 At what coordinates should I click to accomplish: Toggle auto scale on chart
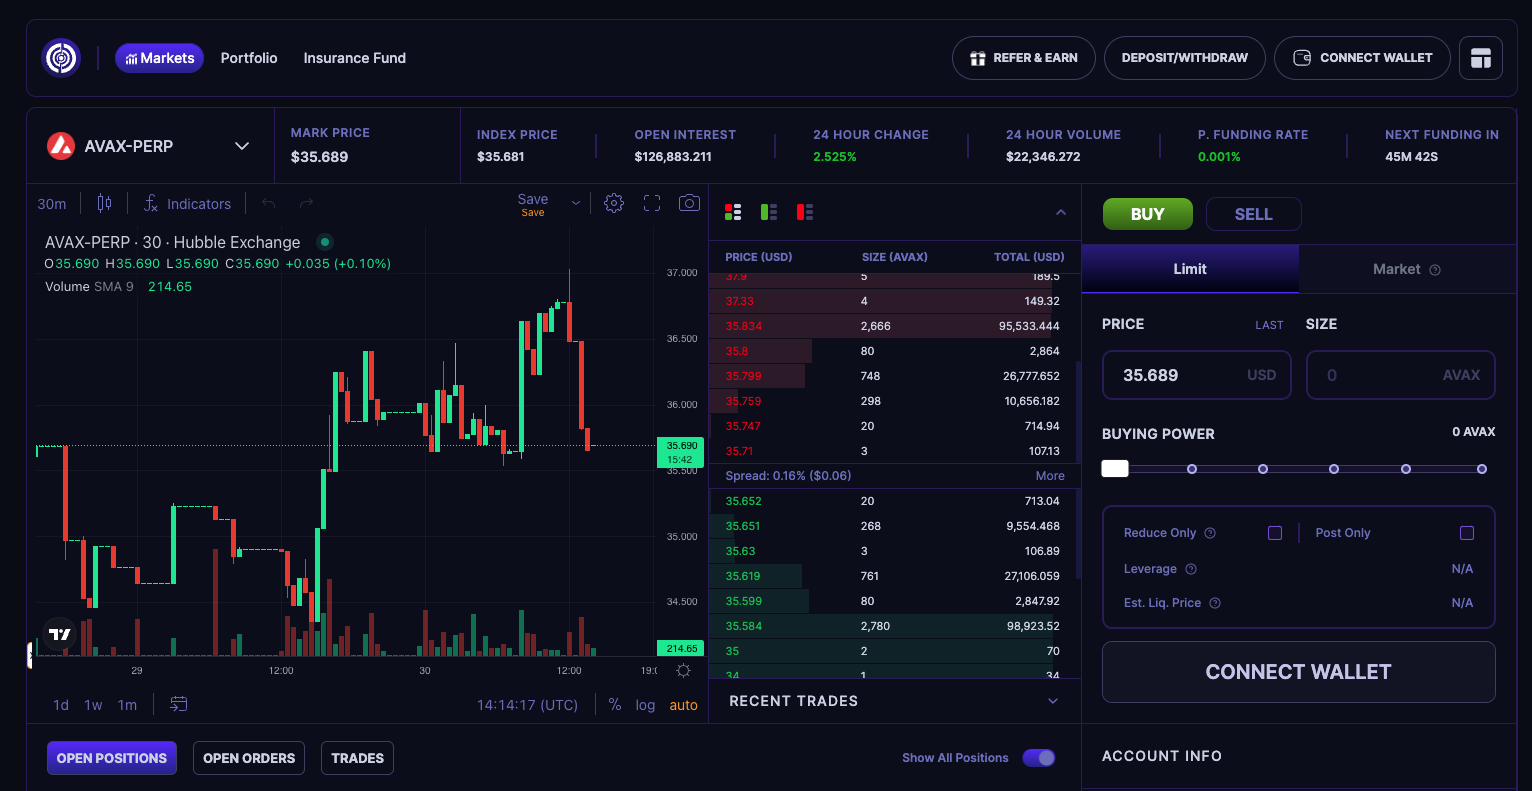pyautogui.click(x=684, y=705)
